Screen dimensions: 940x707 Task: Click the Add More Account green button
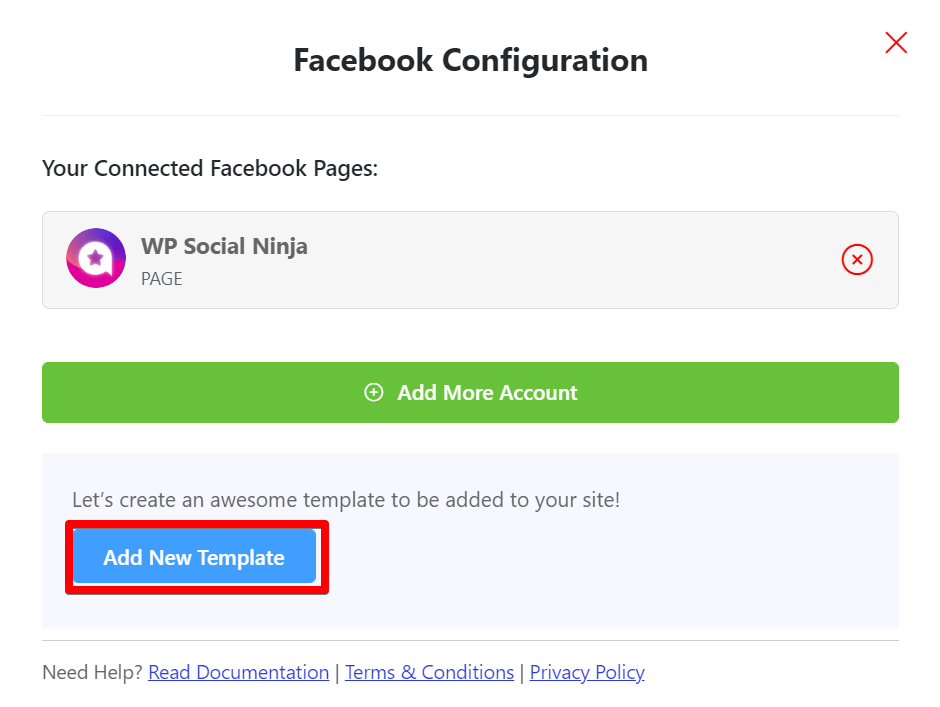[470, 392]
